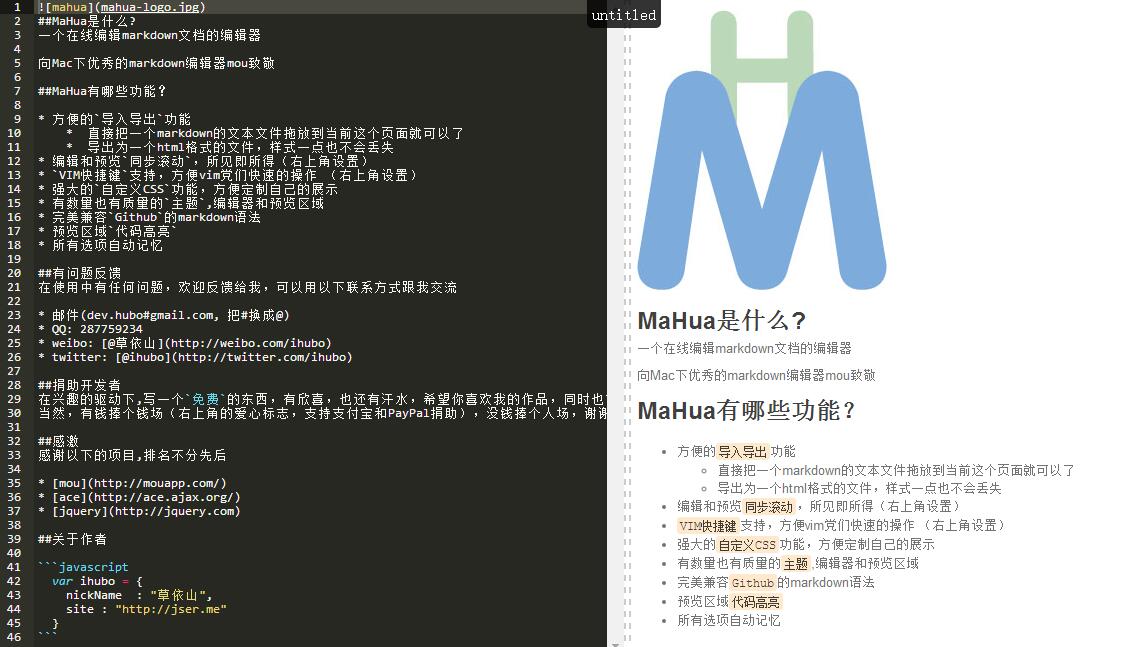Viewport: 1131px width, 647px height.
Task: Place cursor on 'var ihubo' code line
Action: click(x=98, y=581)
